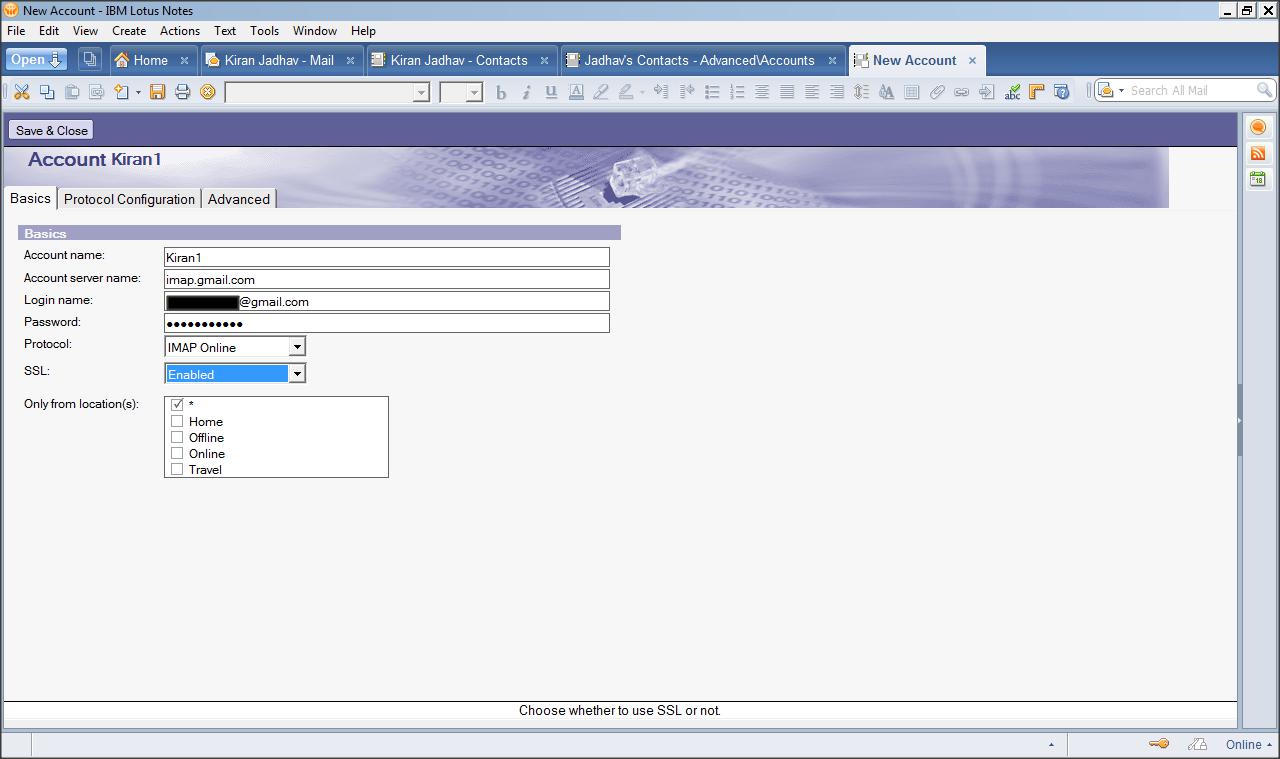
Task: Click the Copy toolbar icon
Action: click(47, 92)
